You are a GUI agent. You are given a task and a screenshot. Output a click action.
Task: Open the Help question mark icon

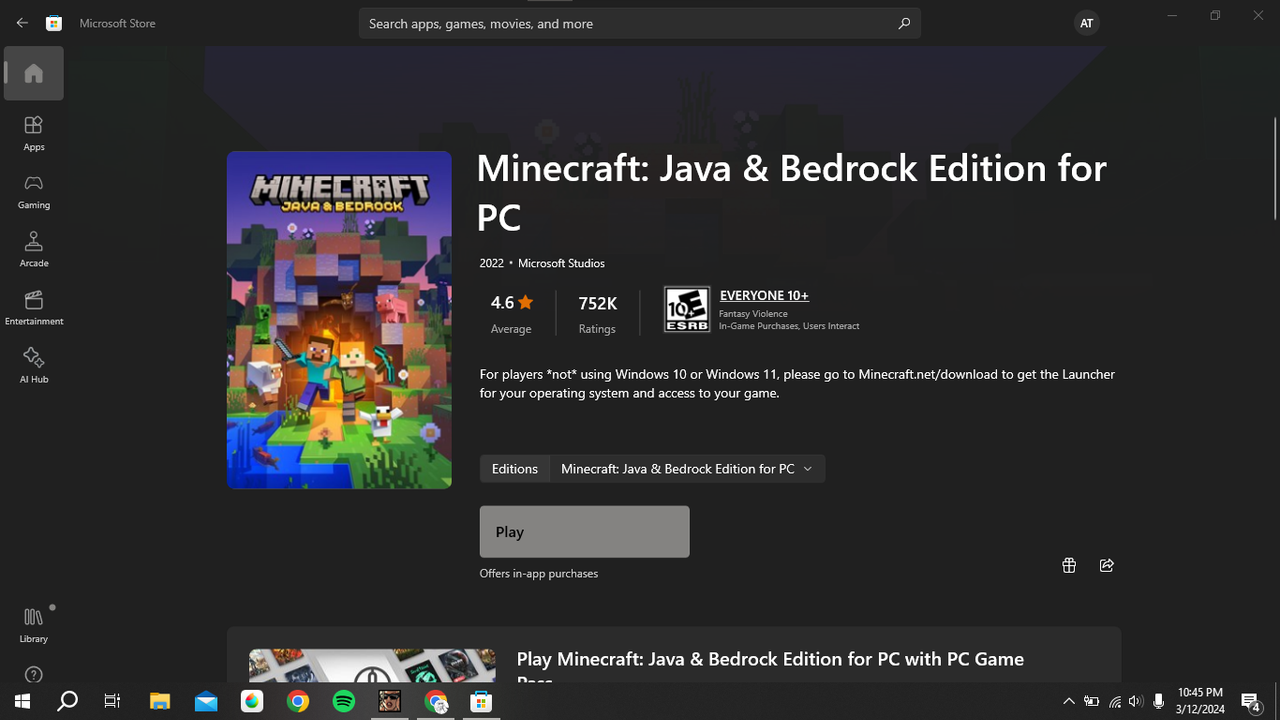coord(34,675)
